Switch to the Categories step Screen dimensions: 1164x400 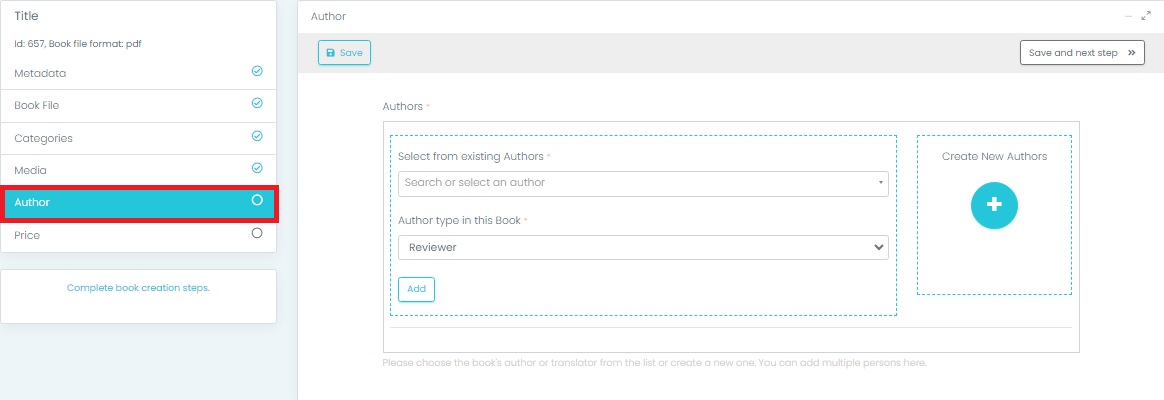pyautogui.click(x=44, y=138)
